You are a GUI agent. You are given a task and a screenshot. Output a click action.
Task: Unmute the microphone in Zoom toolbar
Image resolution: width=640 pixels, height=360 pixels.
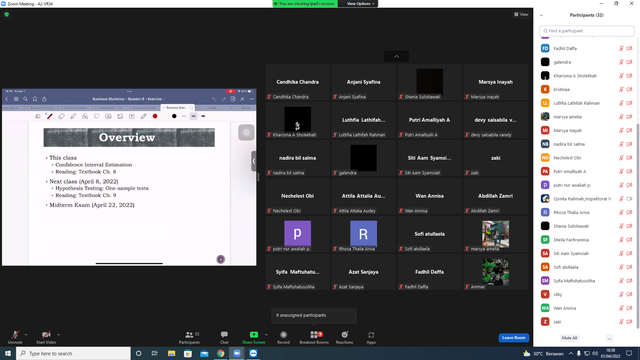coord(15,337)
